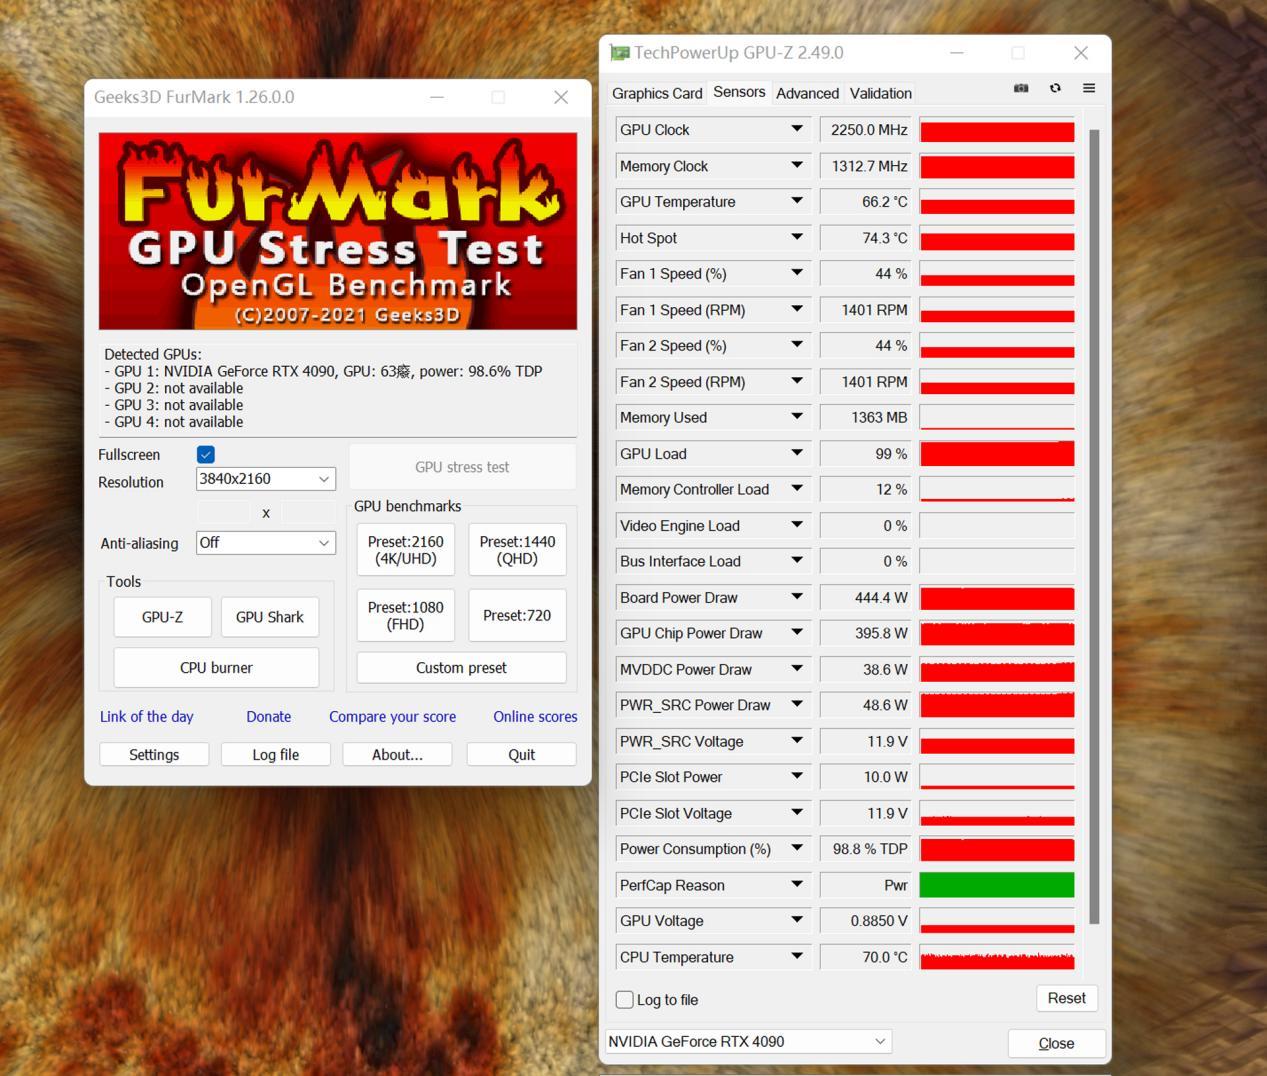Select the Sensors tab in GPU-Z
The image size is (1267, 1076).
point(739,92)
